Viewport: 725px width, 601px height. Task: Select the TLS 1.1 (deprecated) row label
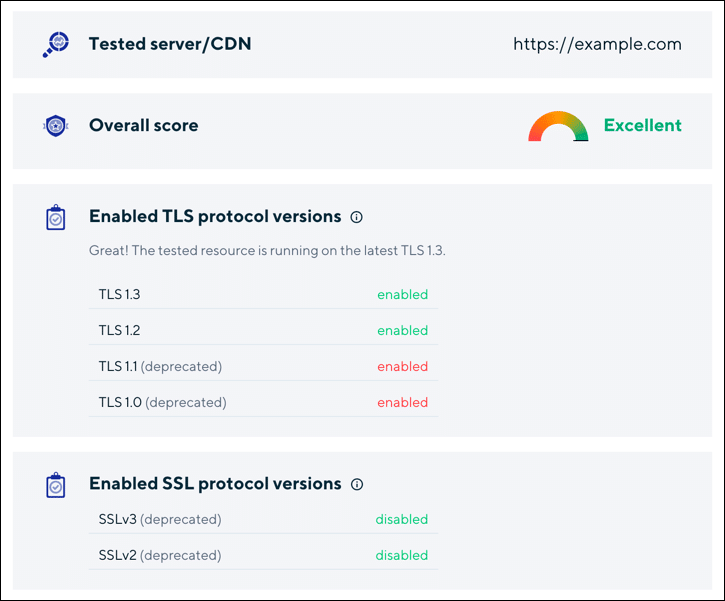tap(160, 367)
